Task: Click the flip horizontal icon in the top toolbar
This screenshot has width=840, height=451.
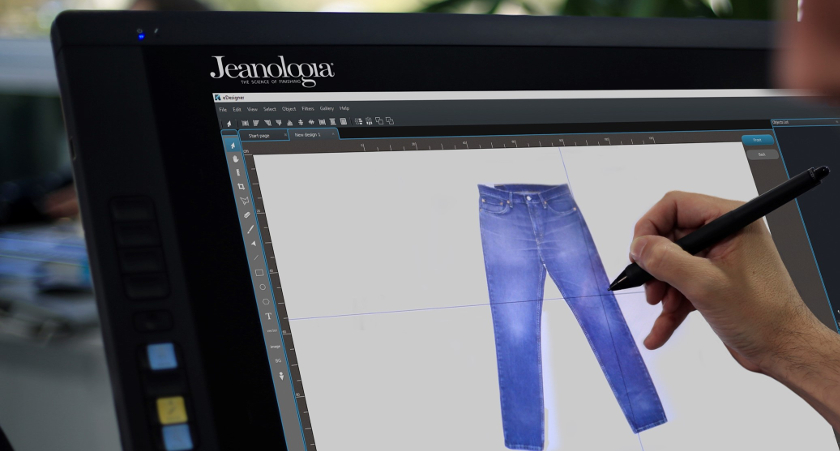Action: pos(311,122)
